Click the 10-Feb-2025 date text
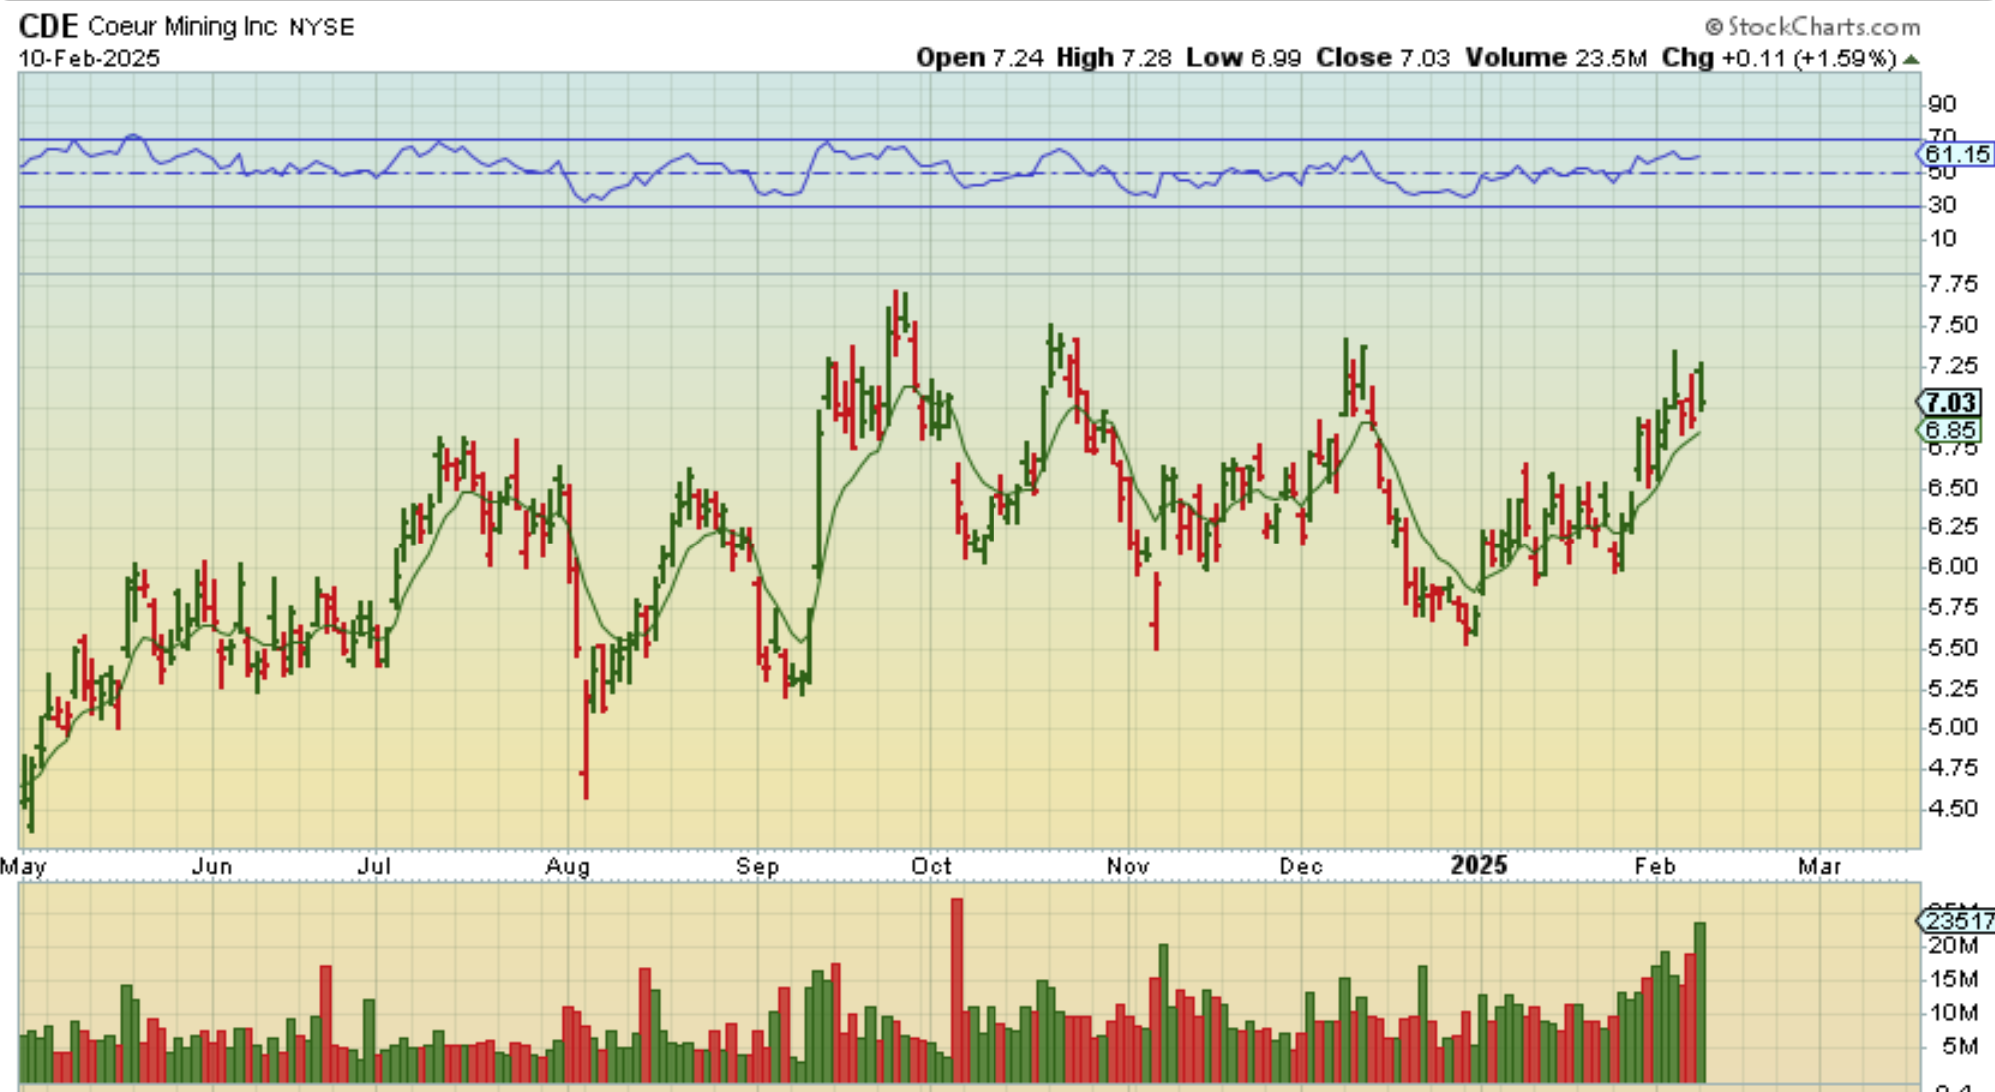 [89, 58]
